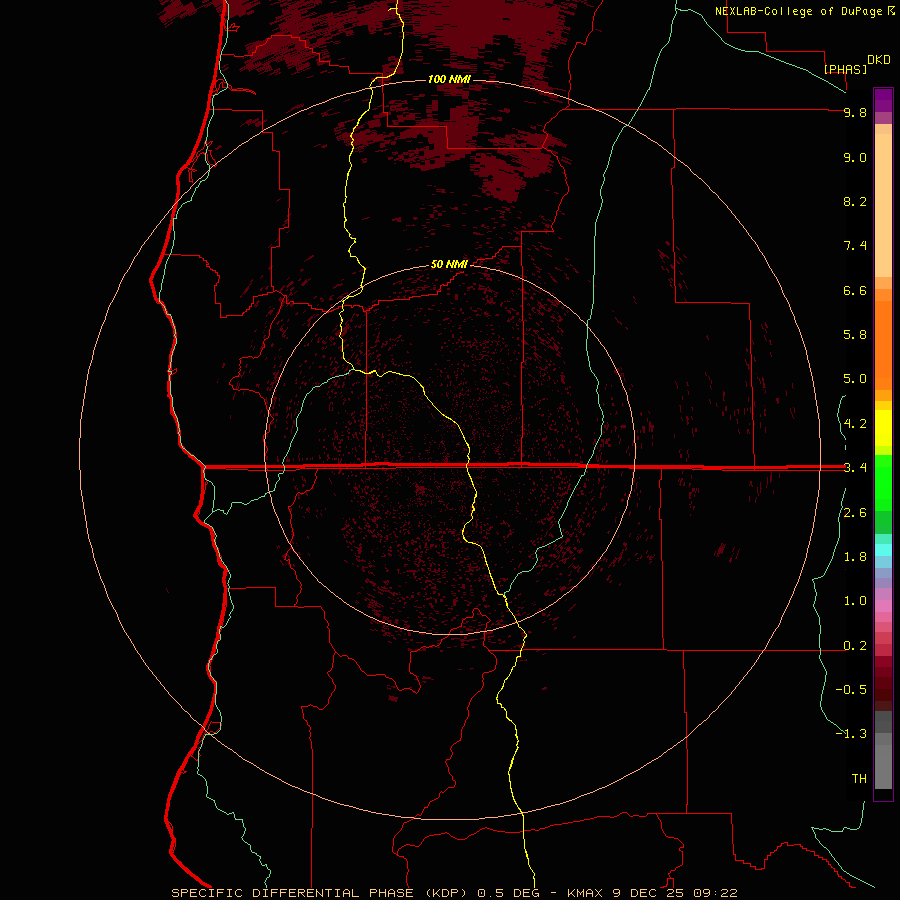Click the TH threshold label on scale
The width and height of the screenshot is (900, 900).
click(x=859, y=779)
